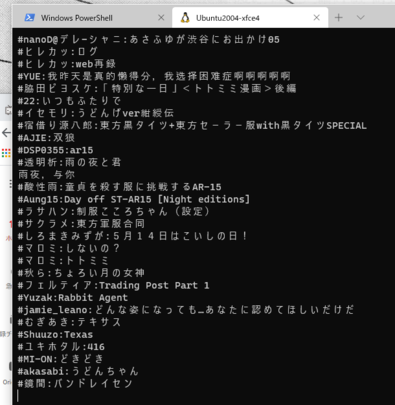Screen dimensions: 395x405
Task: Click the line '#MI-ON:どきどき'
Action: tap(61, 359)
